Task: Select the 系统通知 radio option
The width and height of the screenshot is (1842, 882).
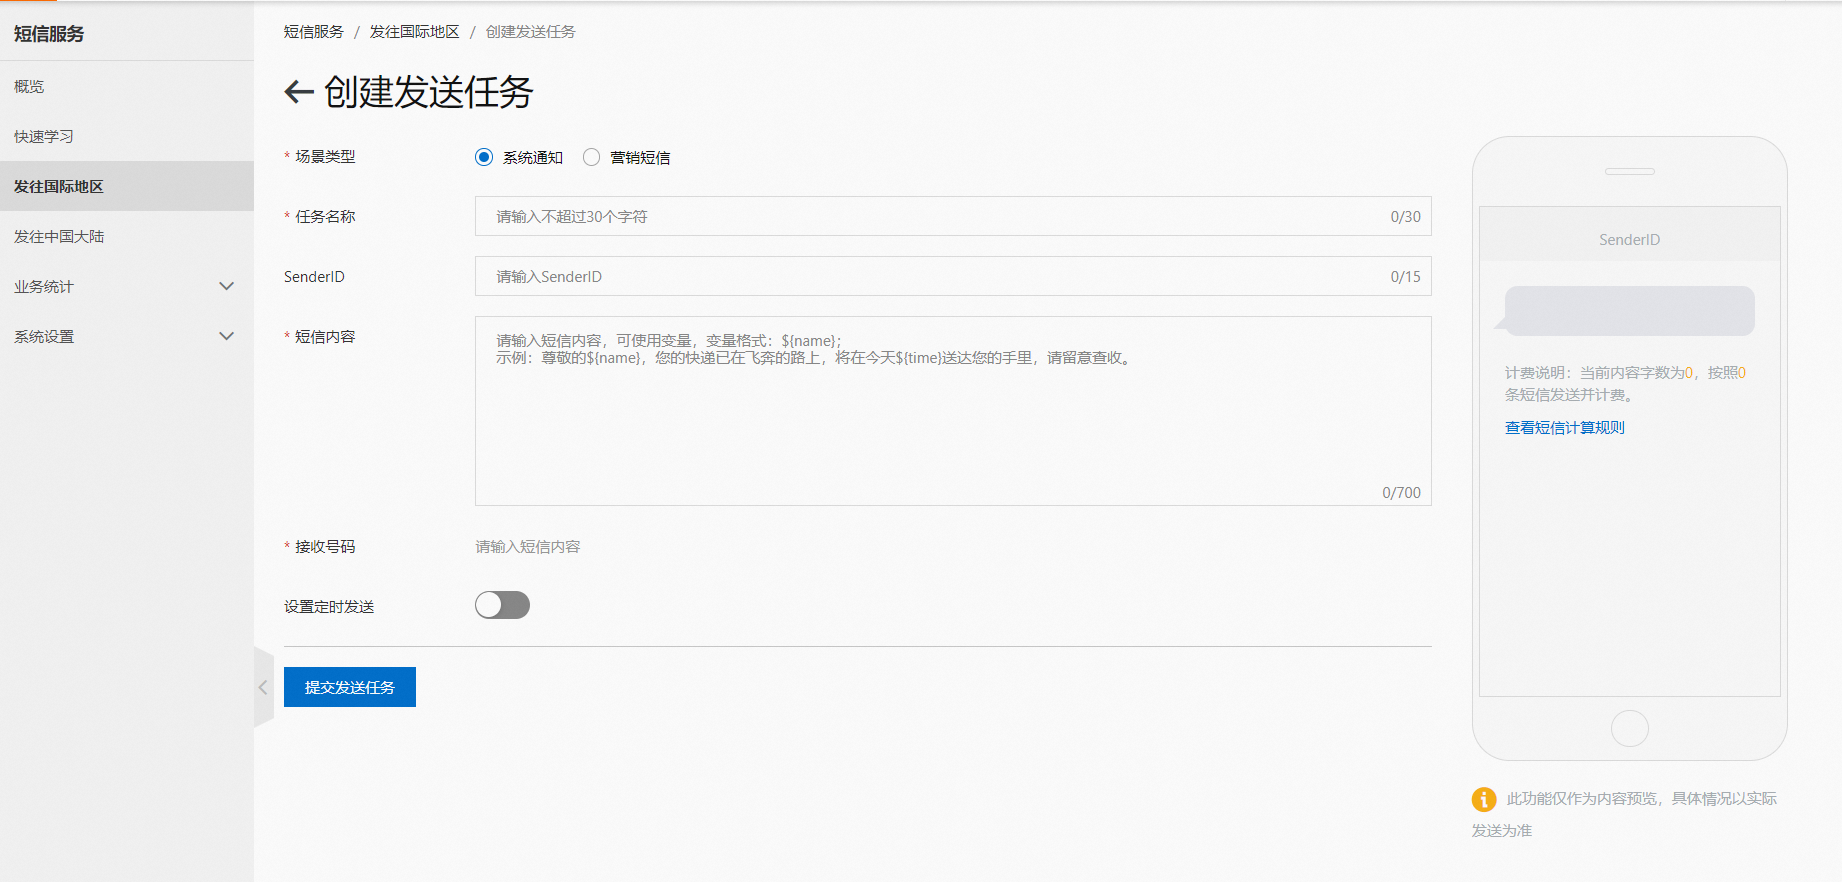Action: [484, 157]
